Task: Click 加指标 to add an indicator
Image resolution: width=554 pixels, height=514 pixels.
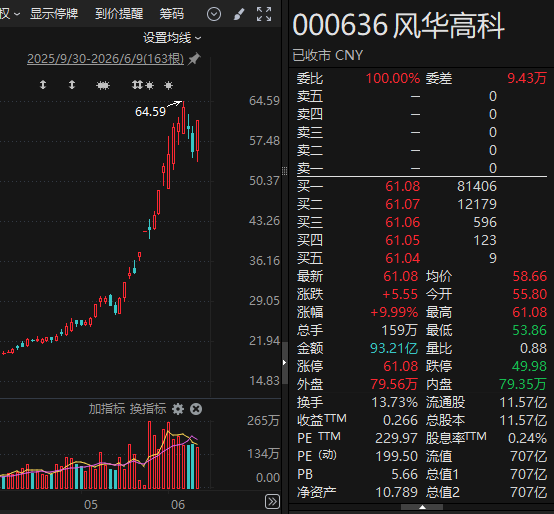Action: 107,409
